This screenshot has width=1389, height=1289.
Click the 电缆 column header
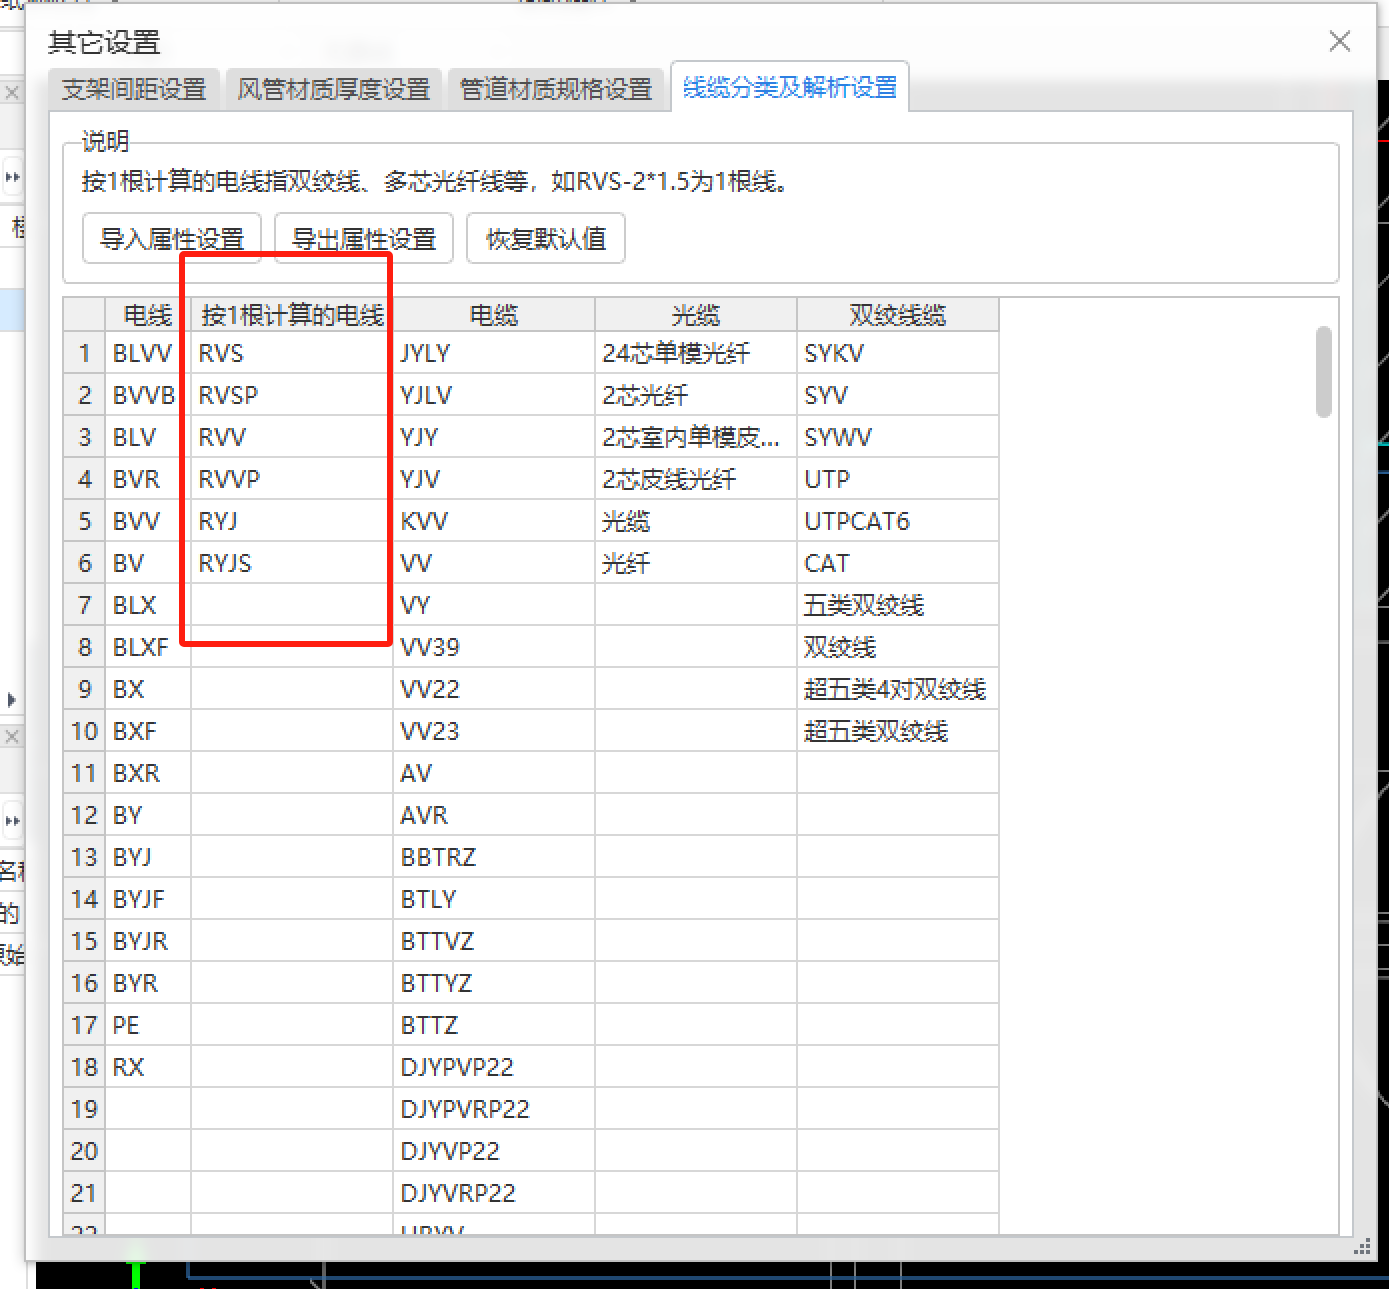click(494, 315)
